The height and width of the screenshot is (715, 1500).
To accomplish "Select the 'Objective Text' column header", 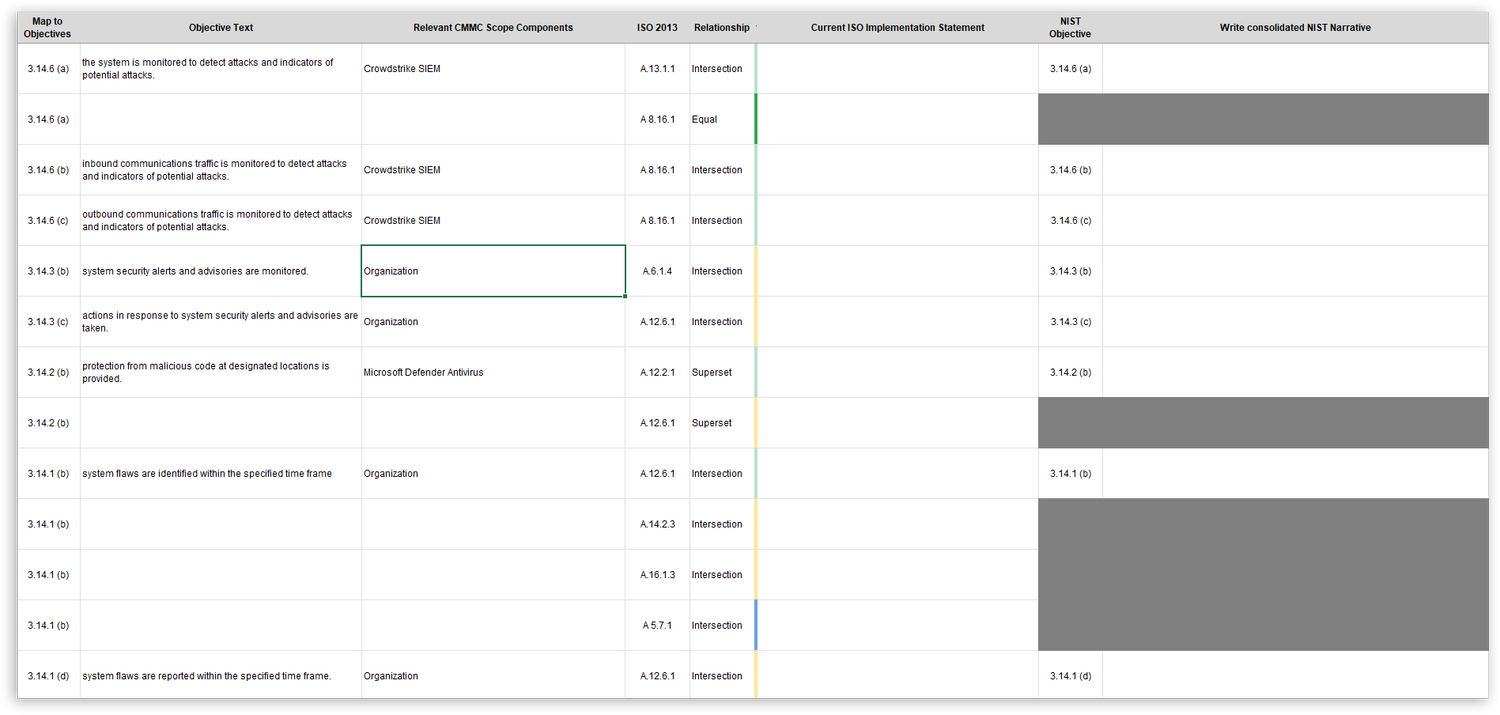I will 221,28.
